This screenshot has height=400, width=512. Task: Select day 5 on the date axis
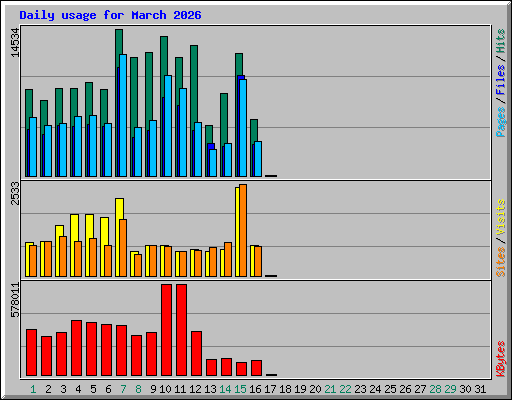[93, 389]
